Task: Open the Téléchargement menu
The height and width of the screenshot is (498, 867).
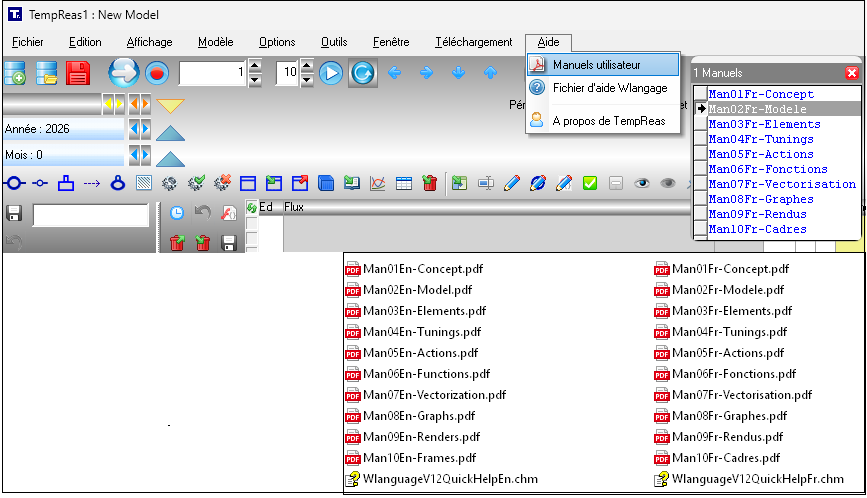Action: click(x=474, y=42)
